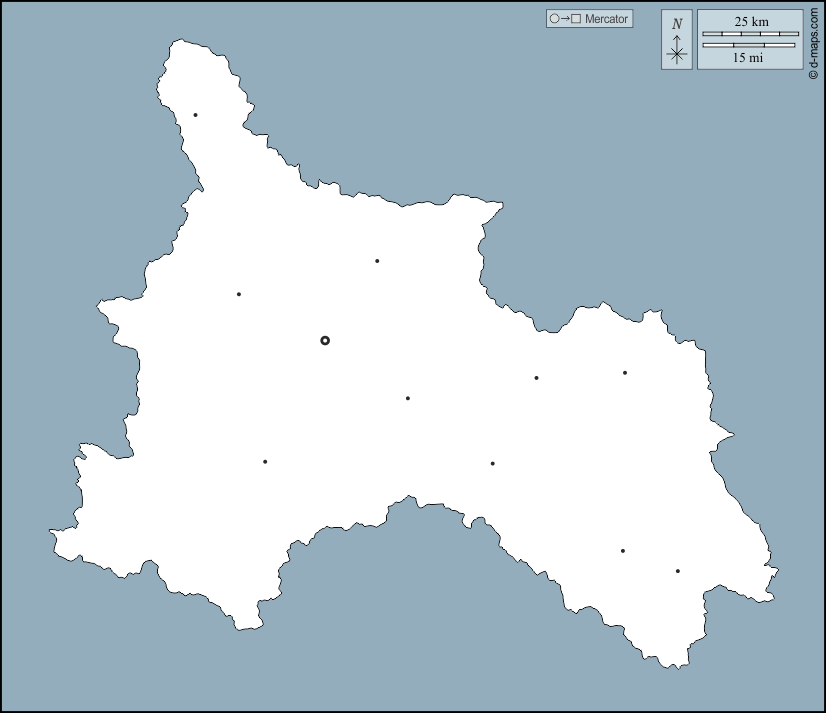The image size is (826, 713).
Task: Open the d-maps.com copyright link
Action: click(814, 40)
